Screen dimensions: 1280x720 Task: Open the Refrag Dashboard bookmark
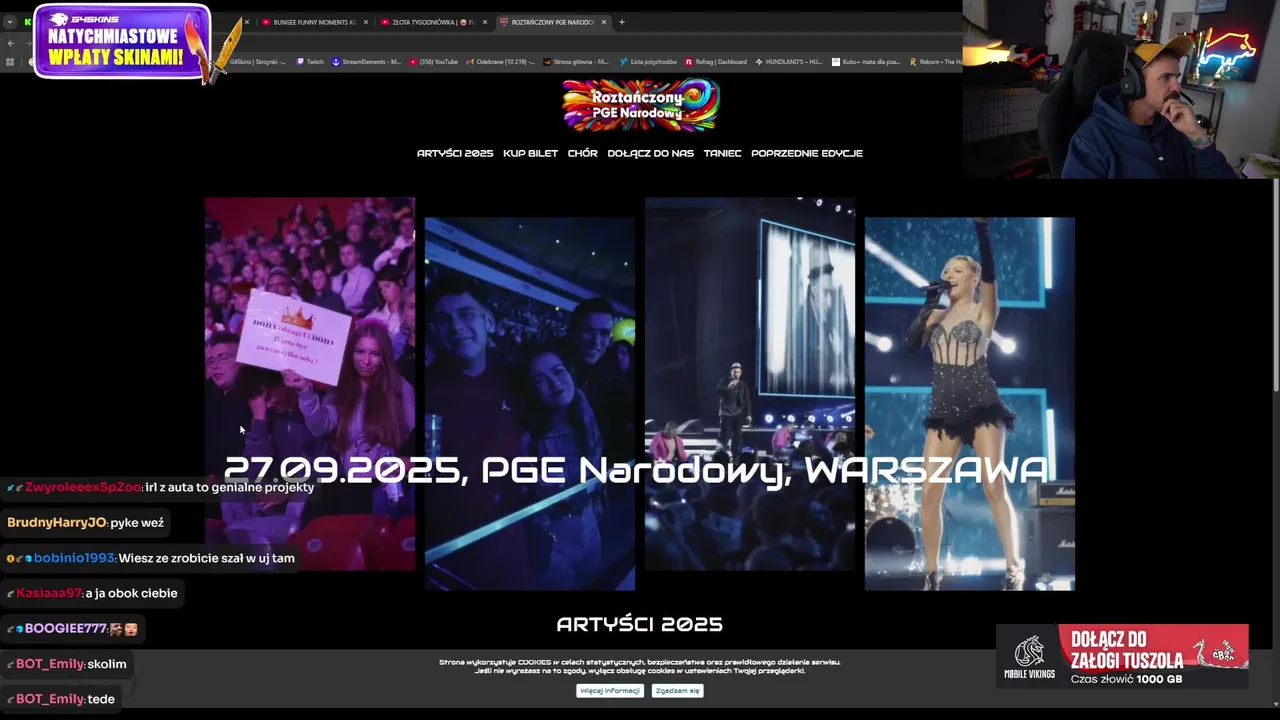[x=716, y=62]
